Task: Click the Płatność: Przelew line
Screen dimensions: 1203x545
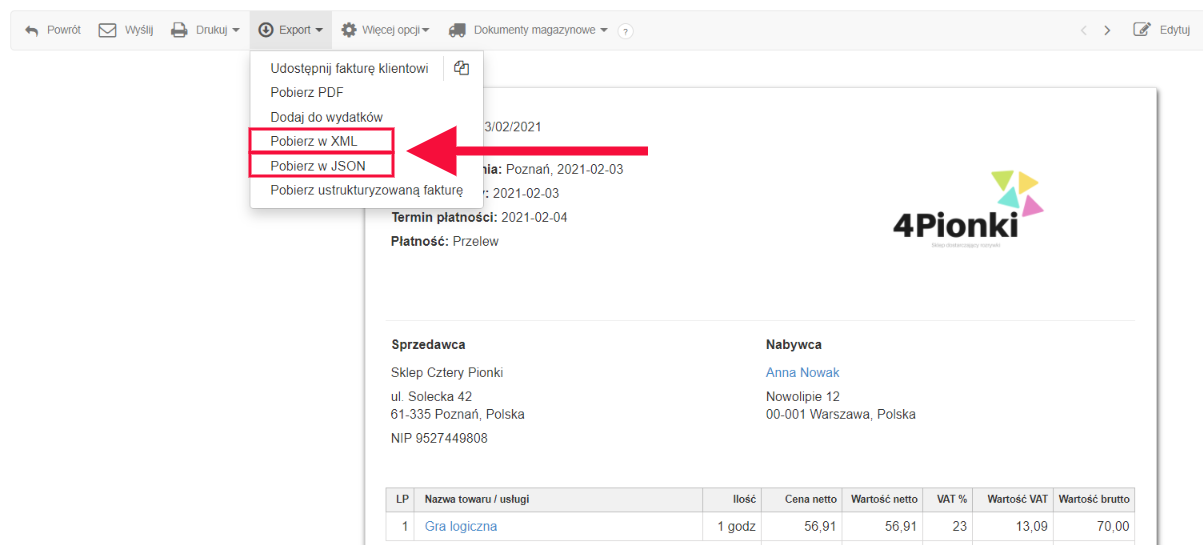Action: 445,241
